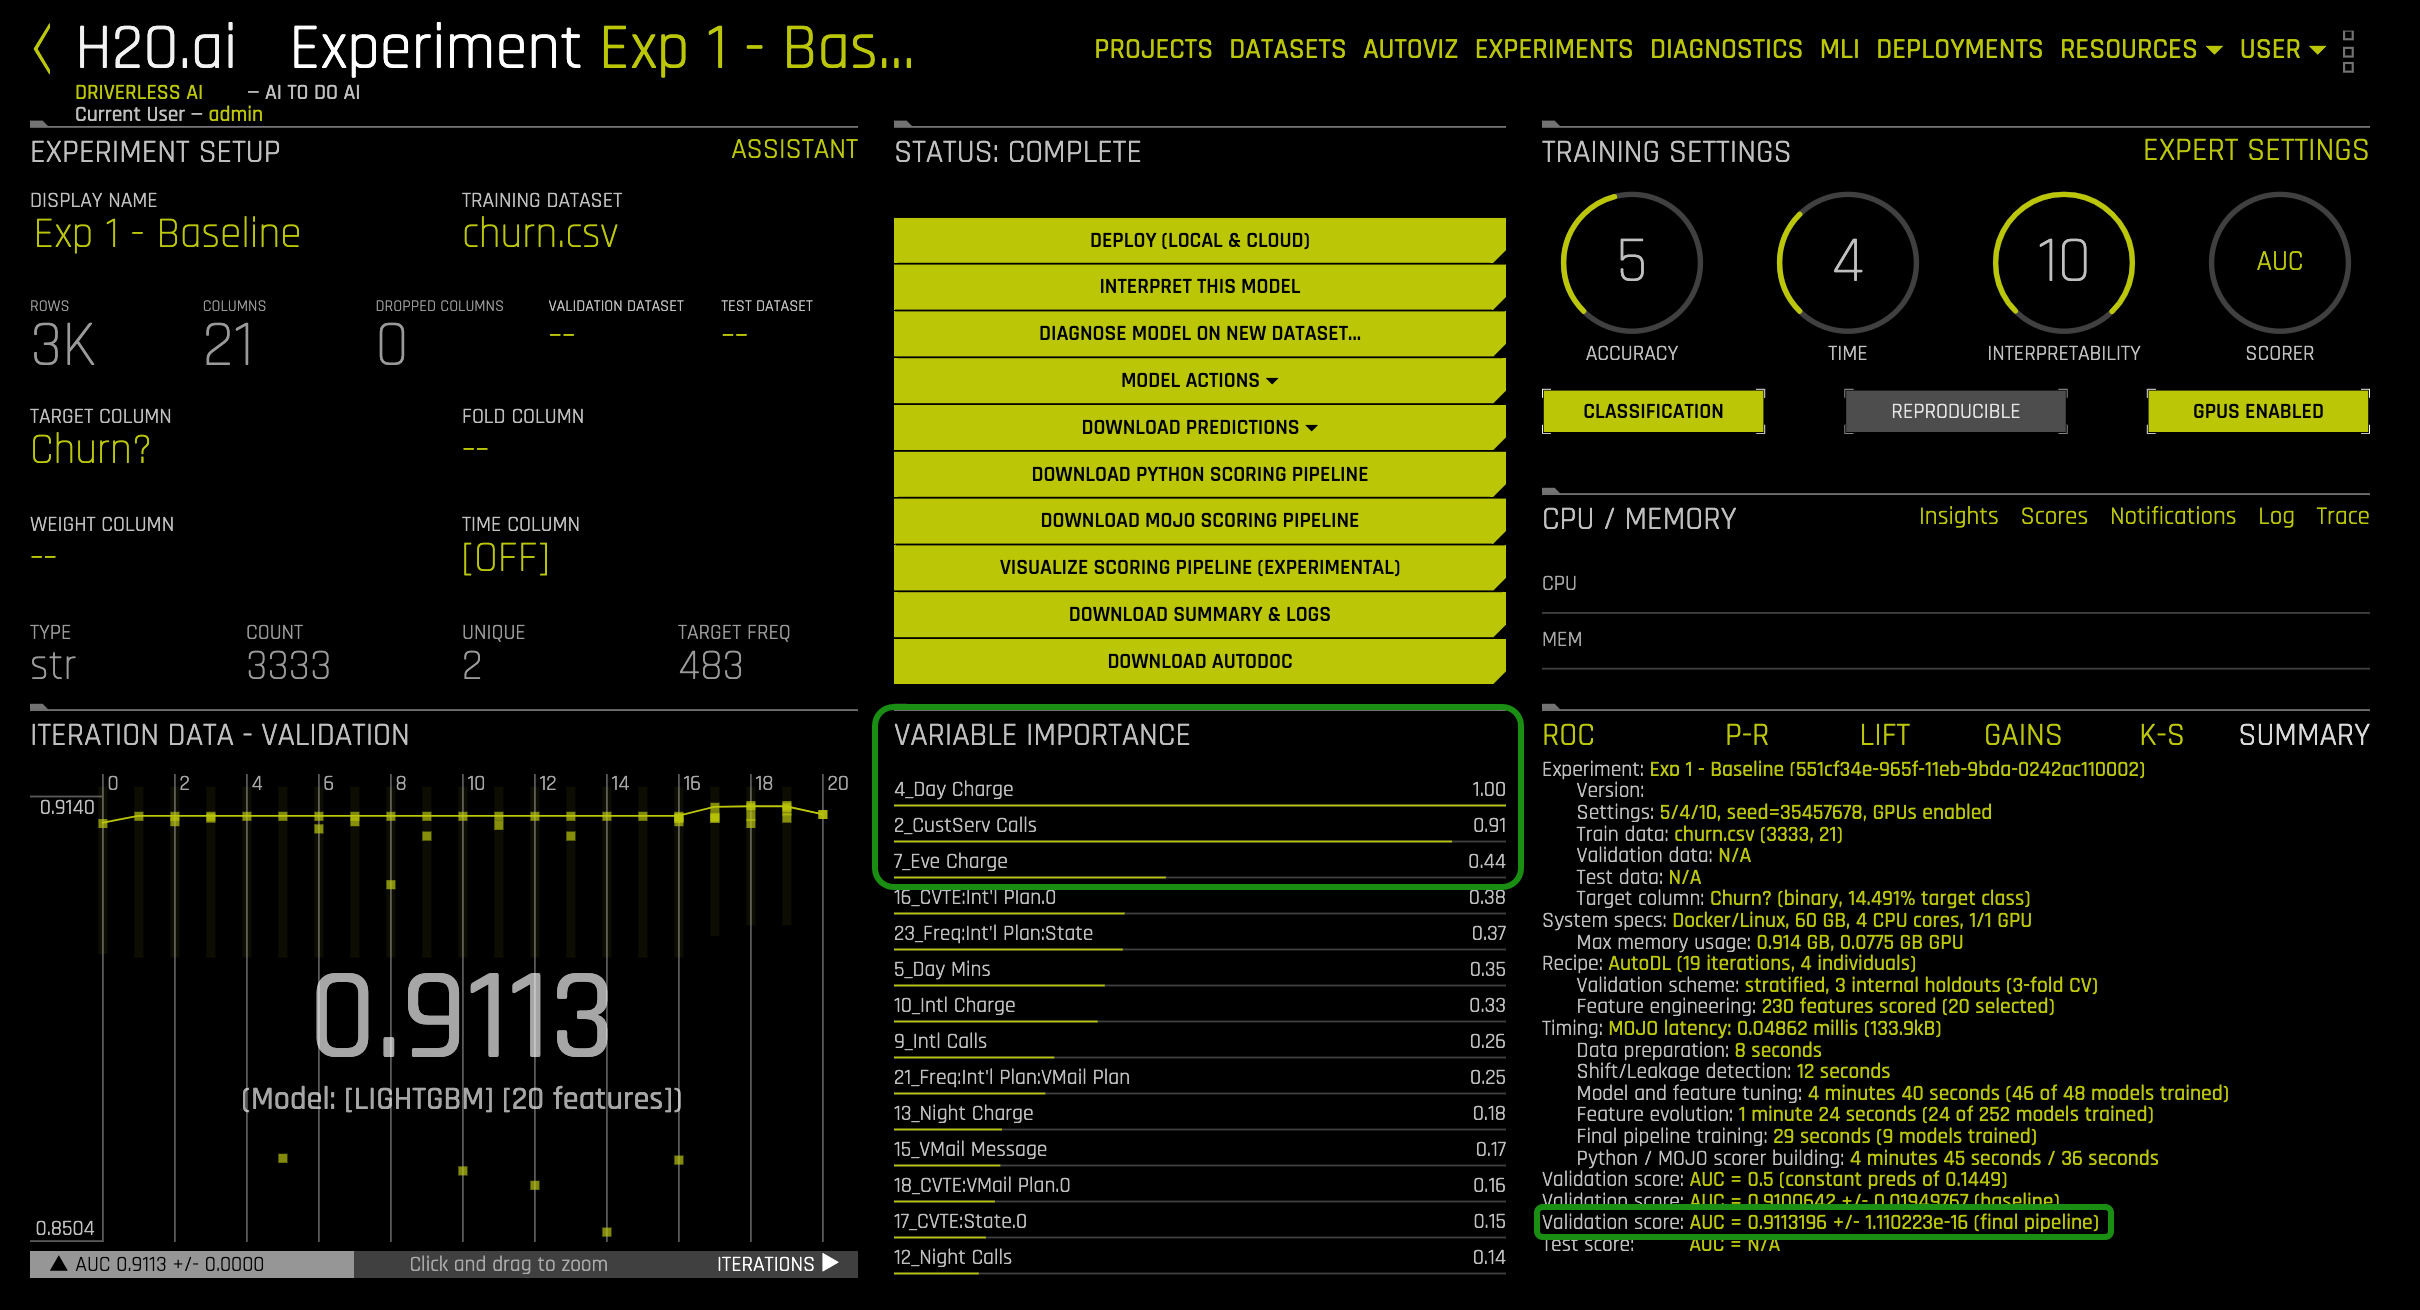Image resolution: width=2420 pixels, height=1310 pixels.
Task: Click DOWNLOAD AUTODOC button
Action: (1199, 661)
